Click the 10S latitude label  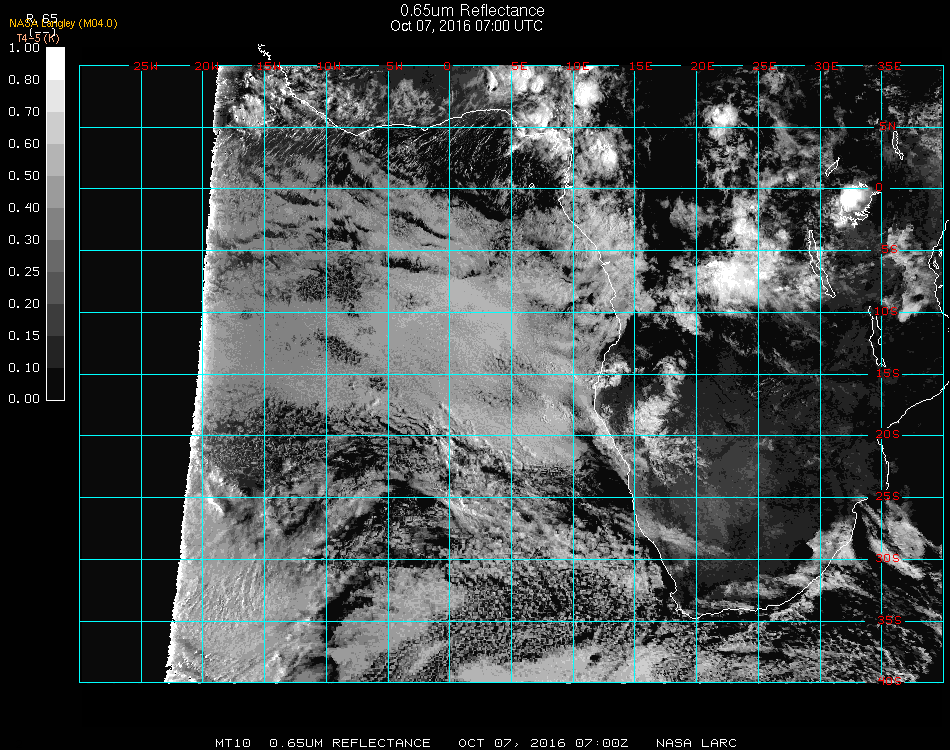886,311
